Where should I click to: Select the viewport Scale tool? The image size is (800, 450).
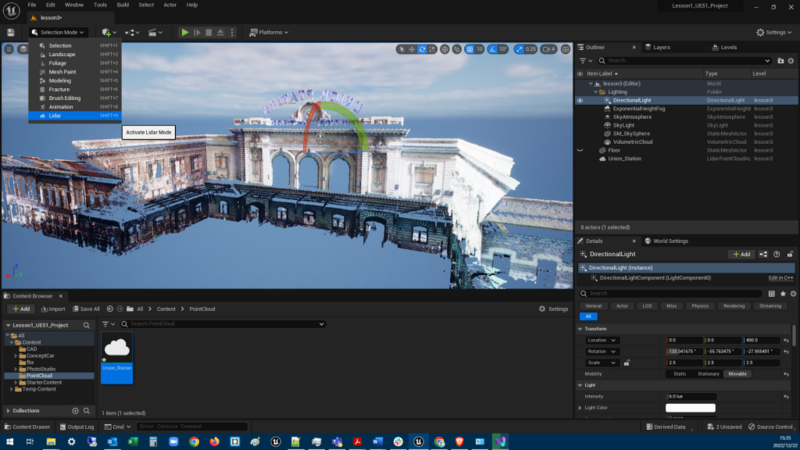pos(432,49)
